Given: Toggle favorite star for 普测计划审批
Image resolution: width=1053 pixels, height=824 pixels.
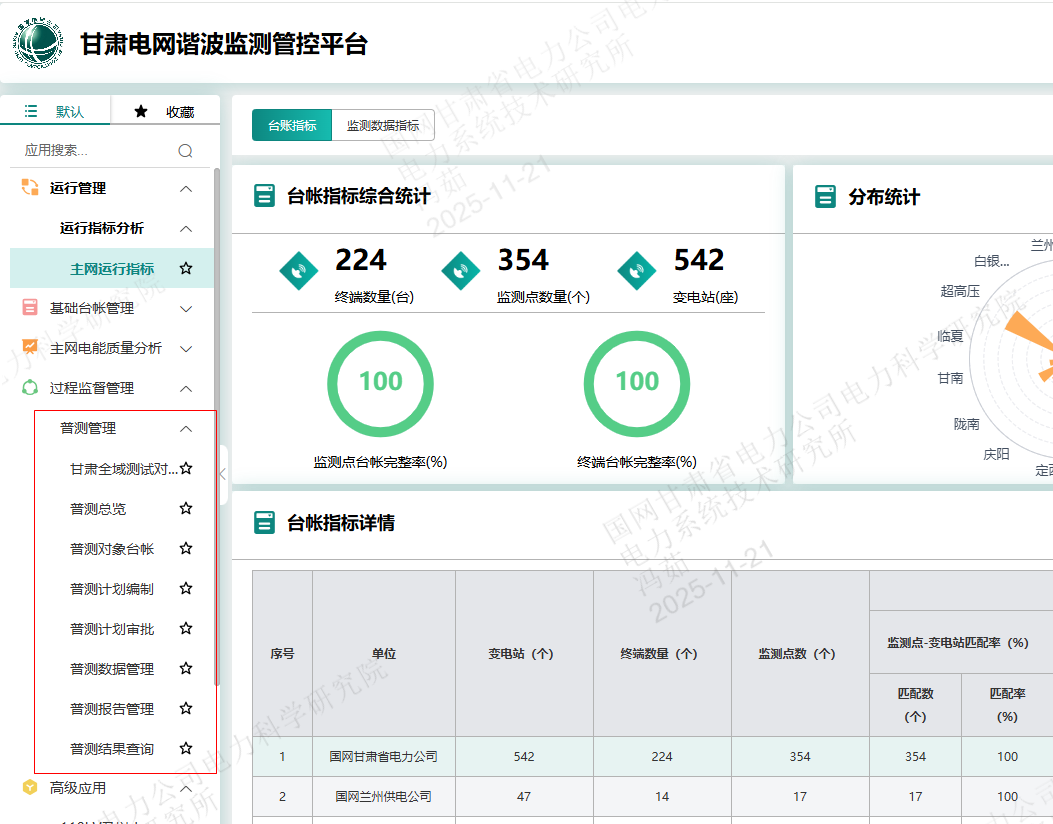Looking at the screenshot, I should point(185,628).
